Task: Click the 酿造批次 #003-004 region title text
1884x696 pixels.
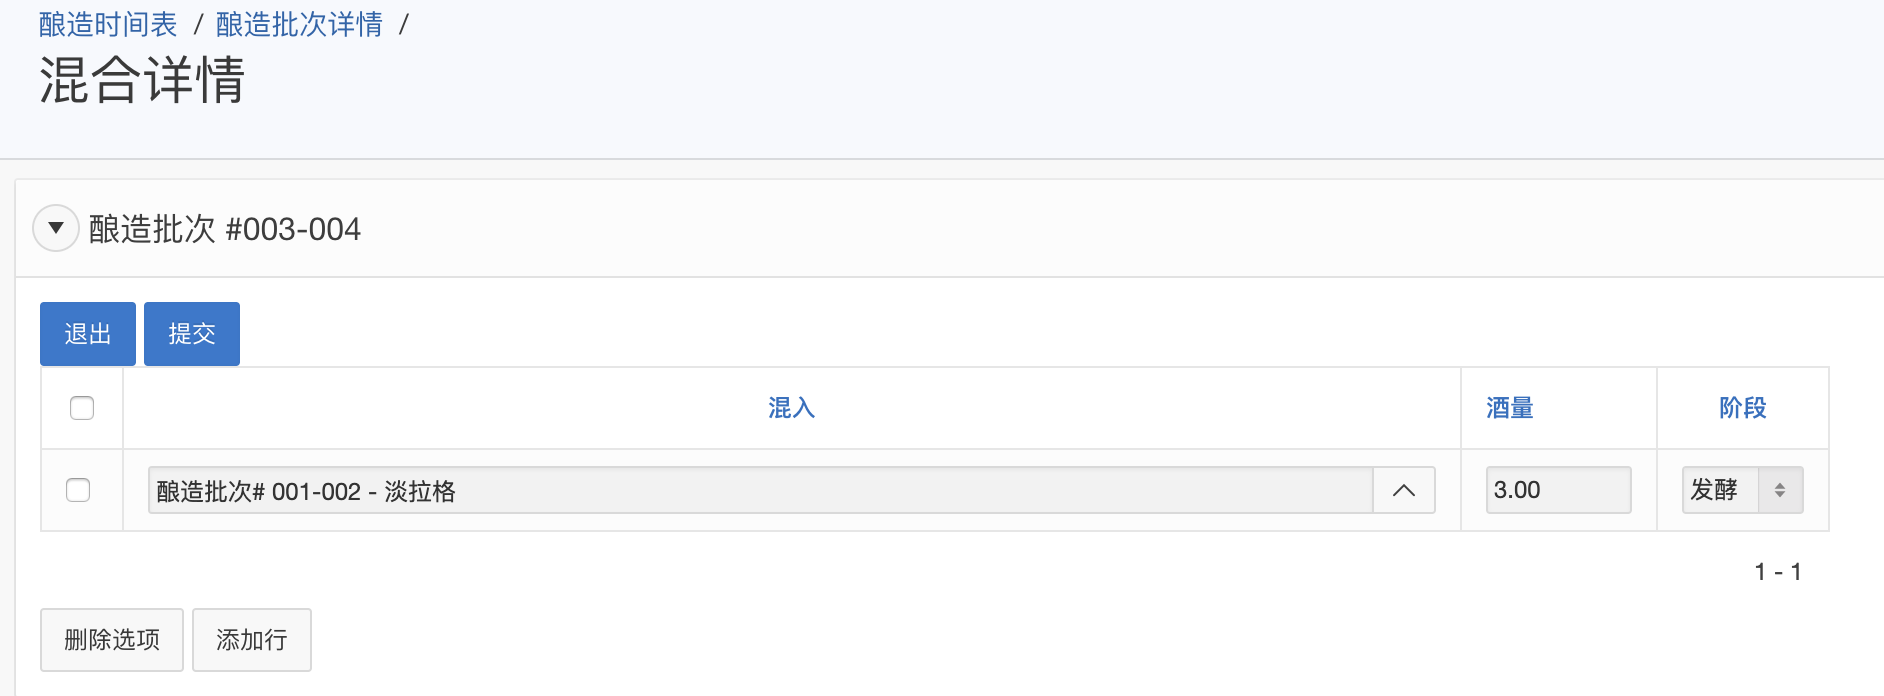Action: tap(225, 229)
